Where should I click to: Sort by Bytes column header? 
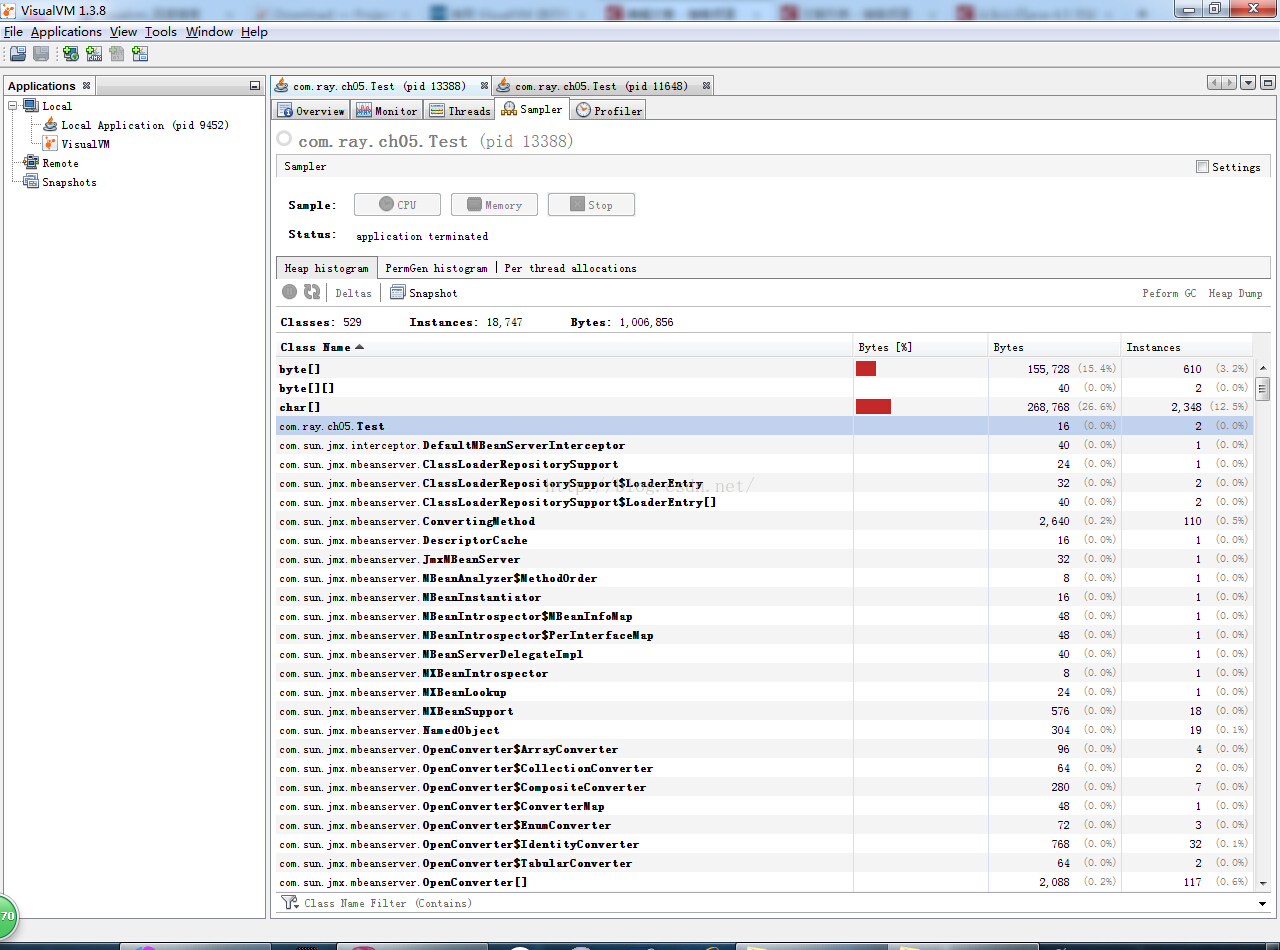click(1054, 347)
